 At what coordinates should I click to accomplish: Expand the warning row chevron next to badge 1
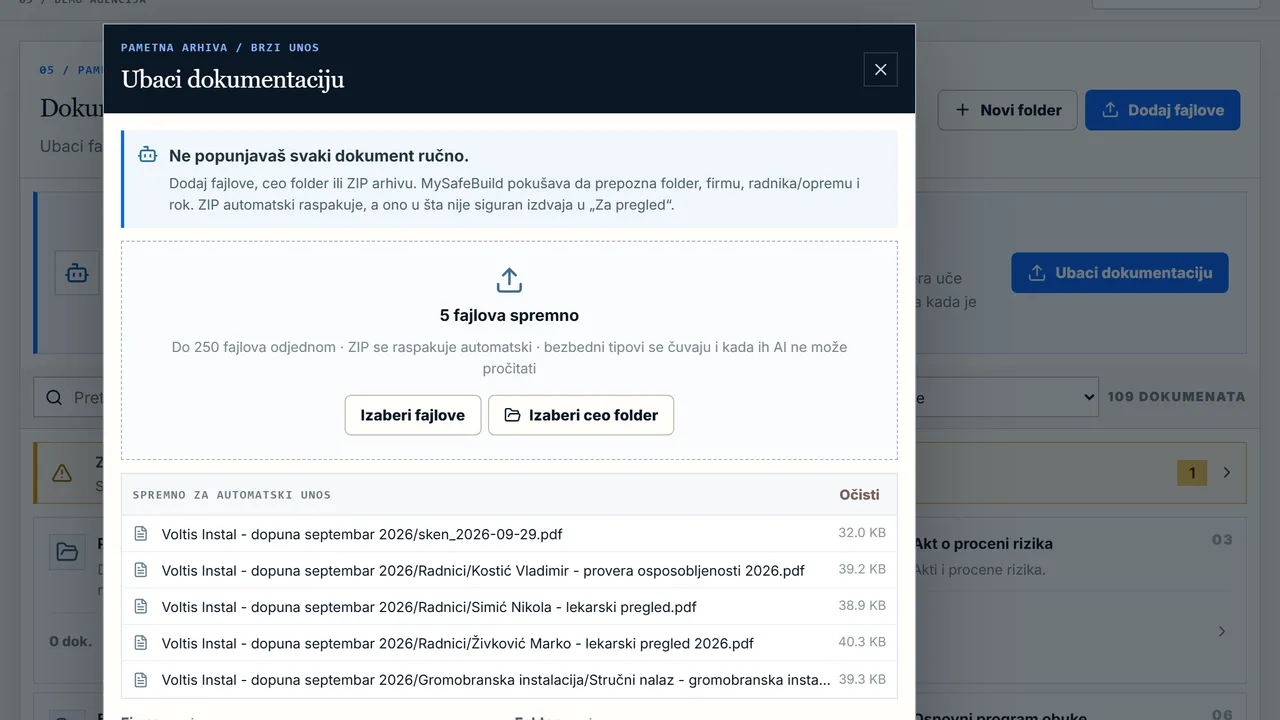pos(1227,473)
